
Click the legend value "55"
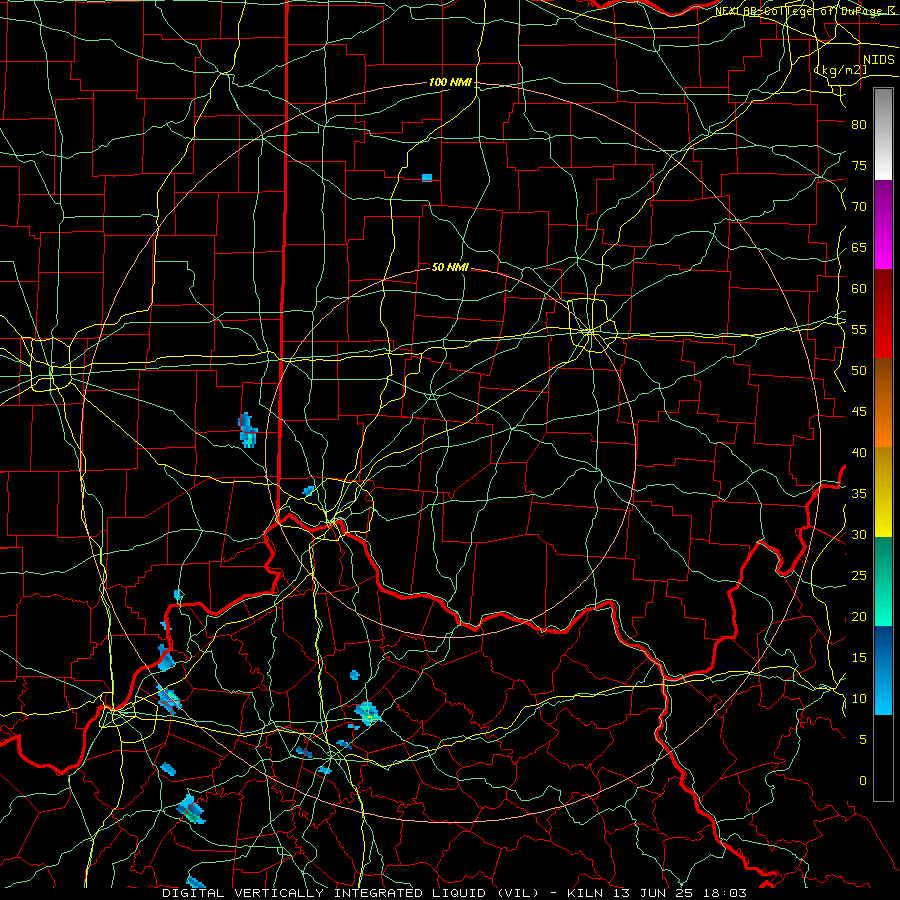click(x=859, y=329)
